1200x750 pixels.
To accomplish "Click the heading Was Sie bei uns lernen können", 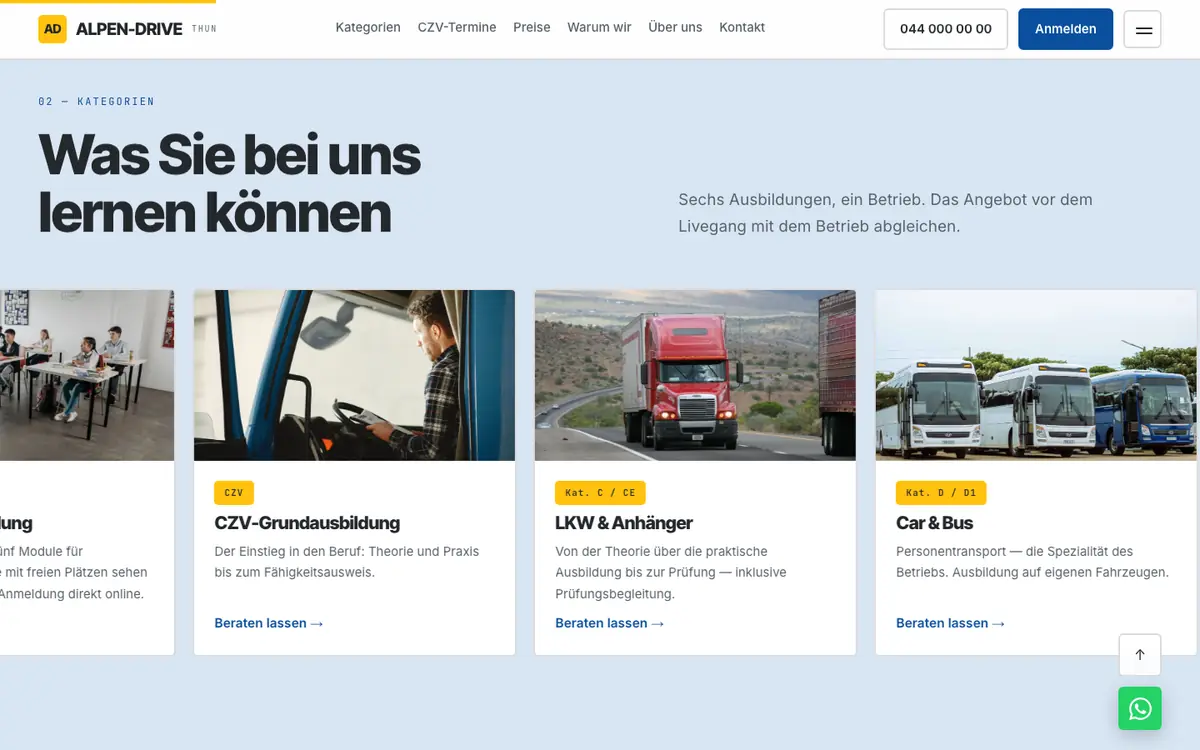I will pyautogui.click(x=229, y=183).
